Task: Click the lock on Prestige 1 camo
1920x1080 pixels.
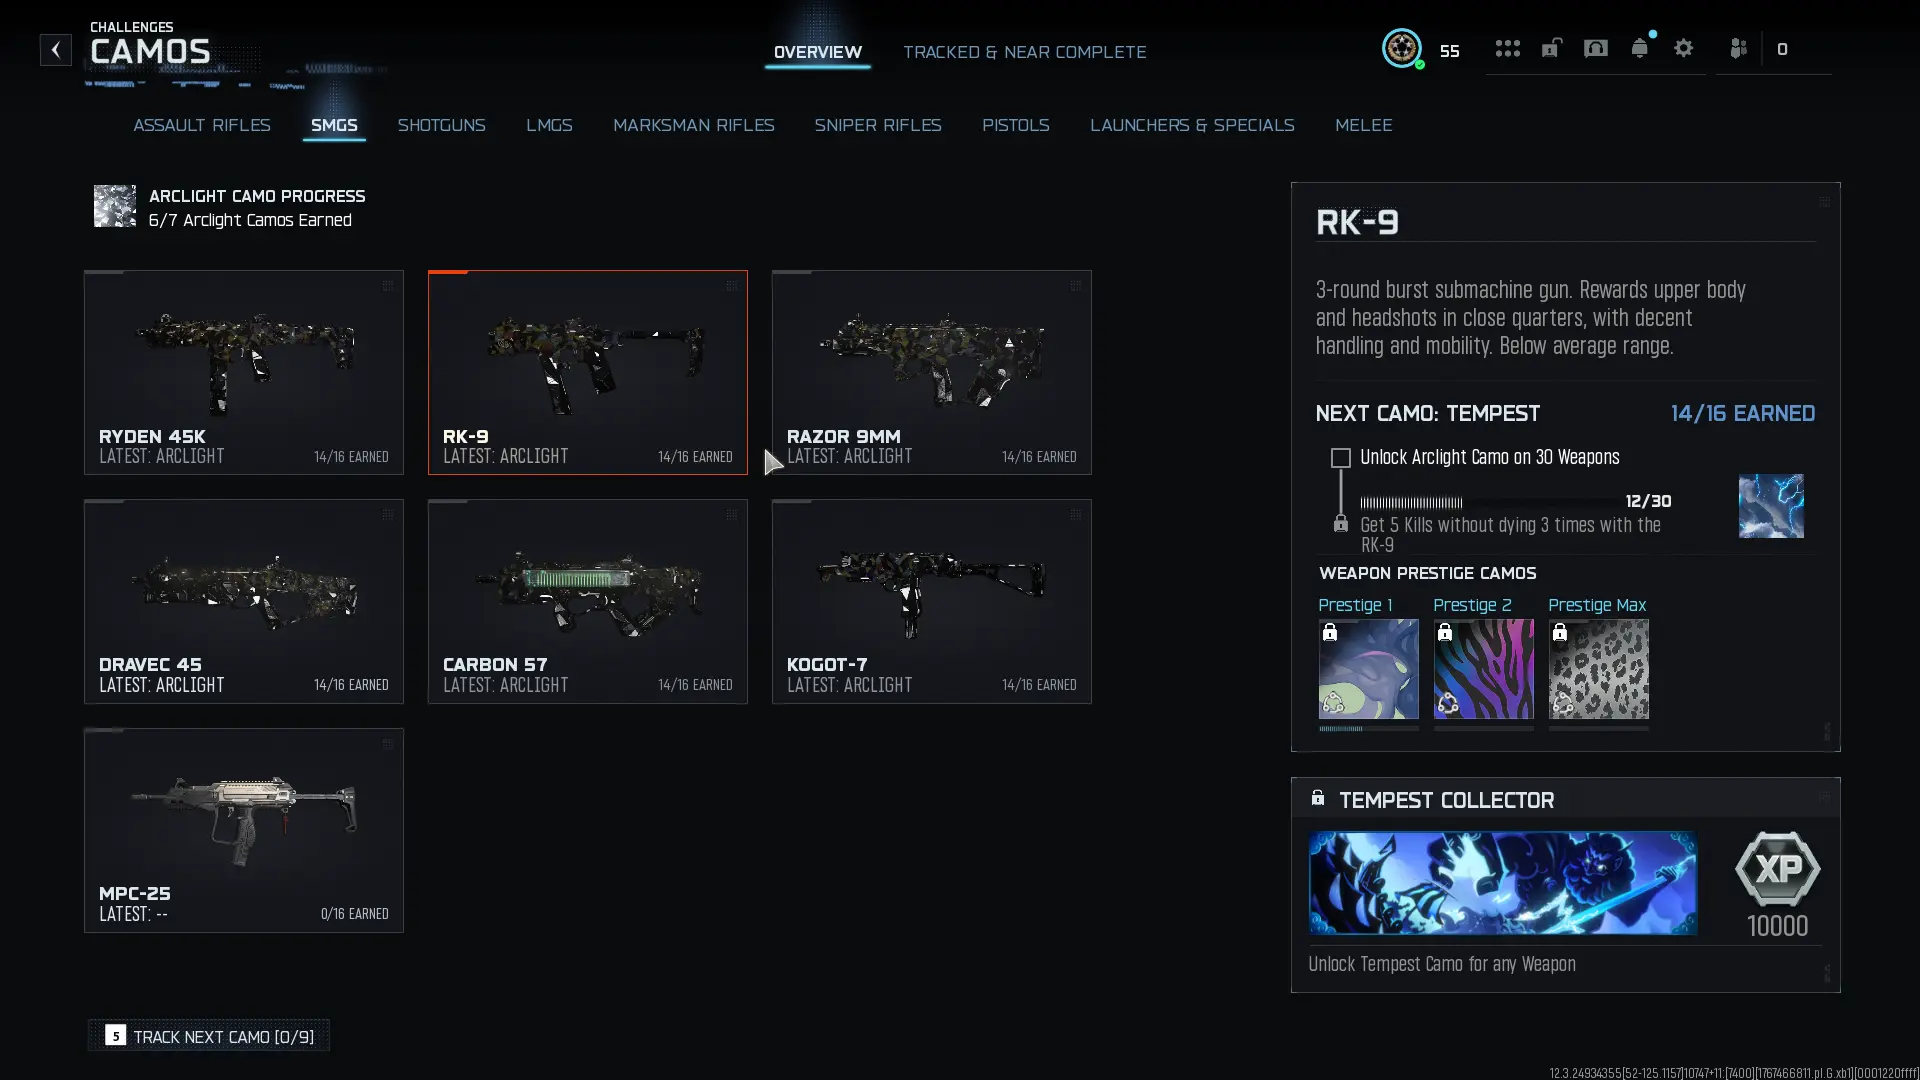Action: click(1331, 631)
